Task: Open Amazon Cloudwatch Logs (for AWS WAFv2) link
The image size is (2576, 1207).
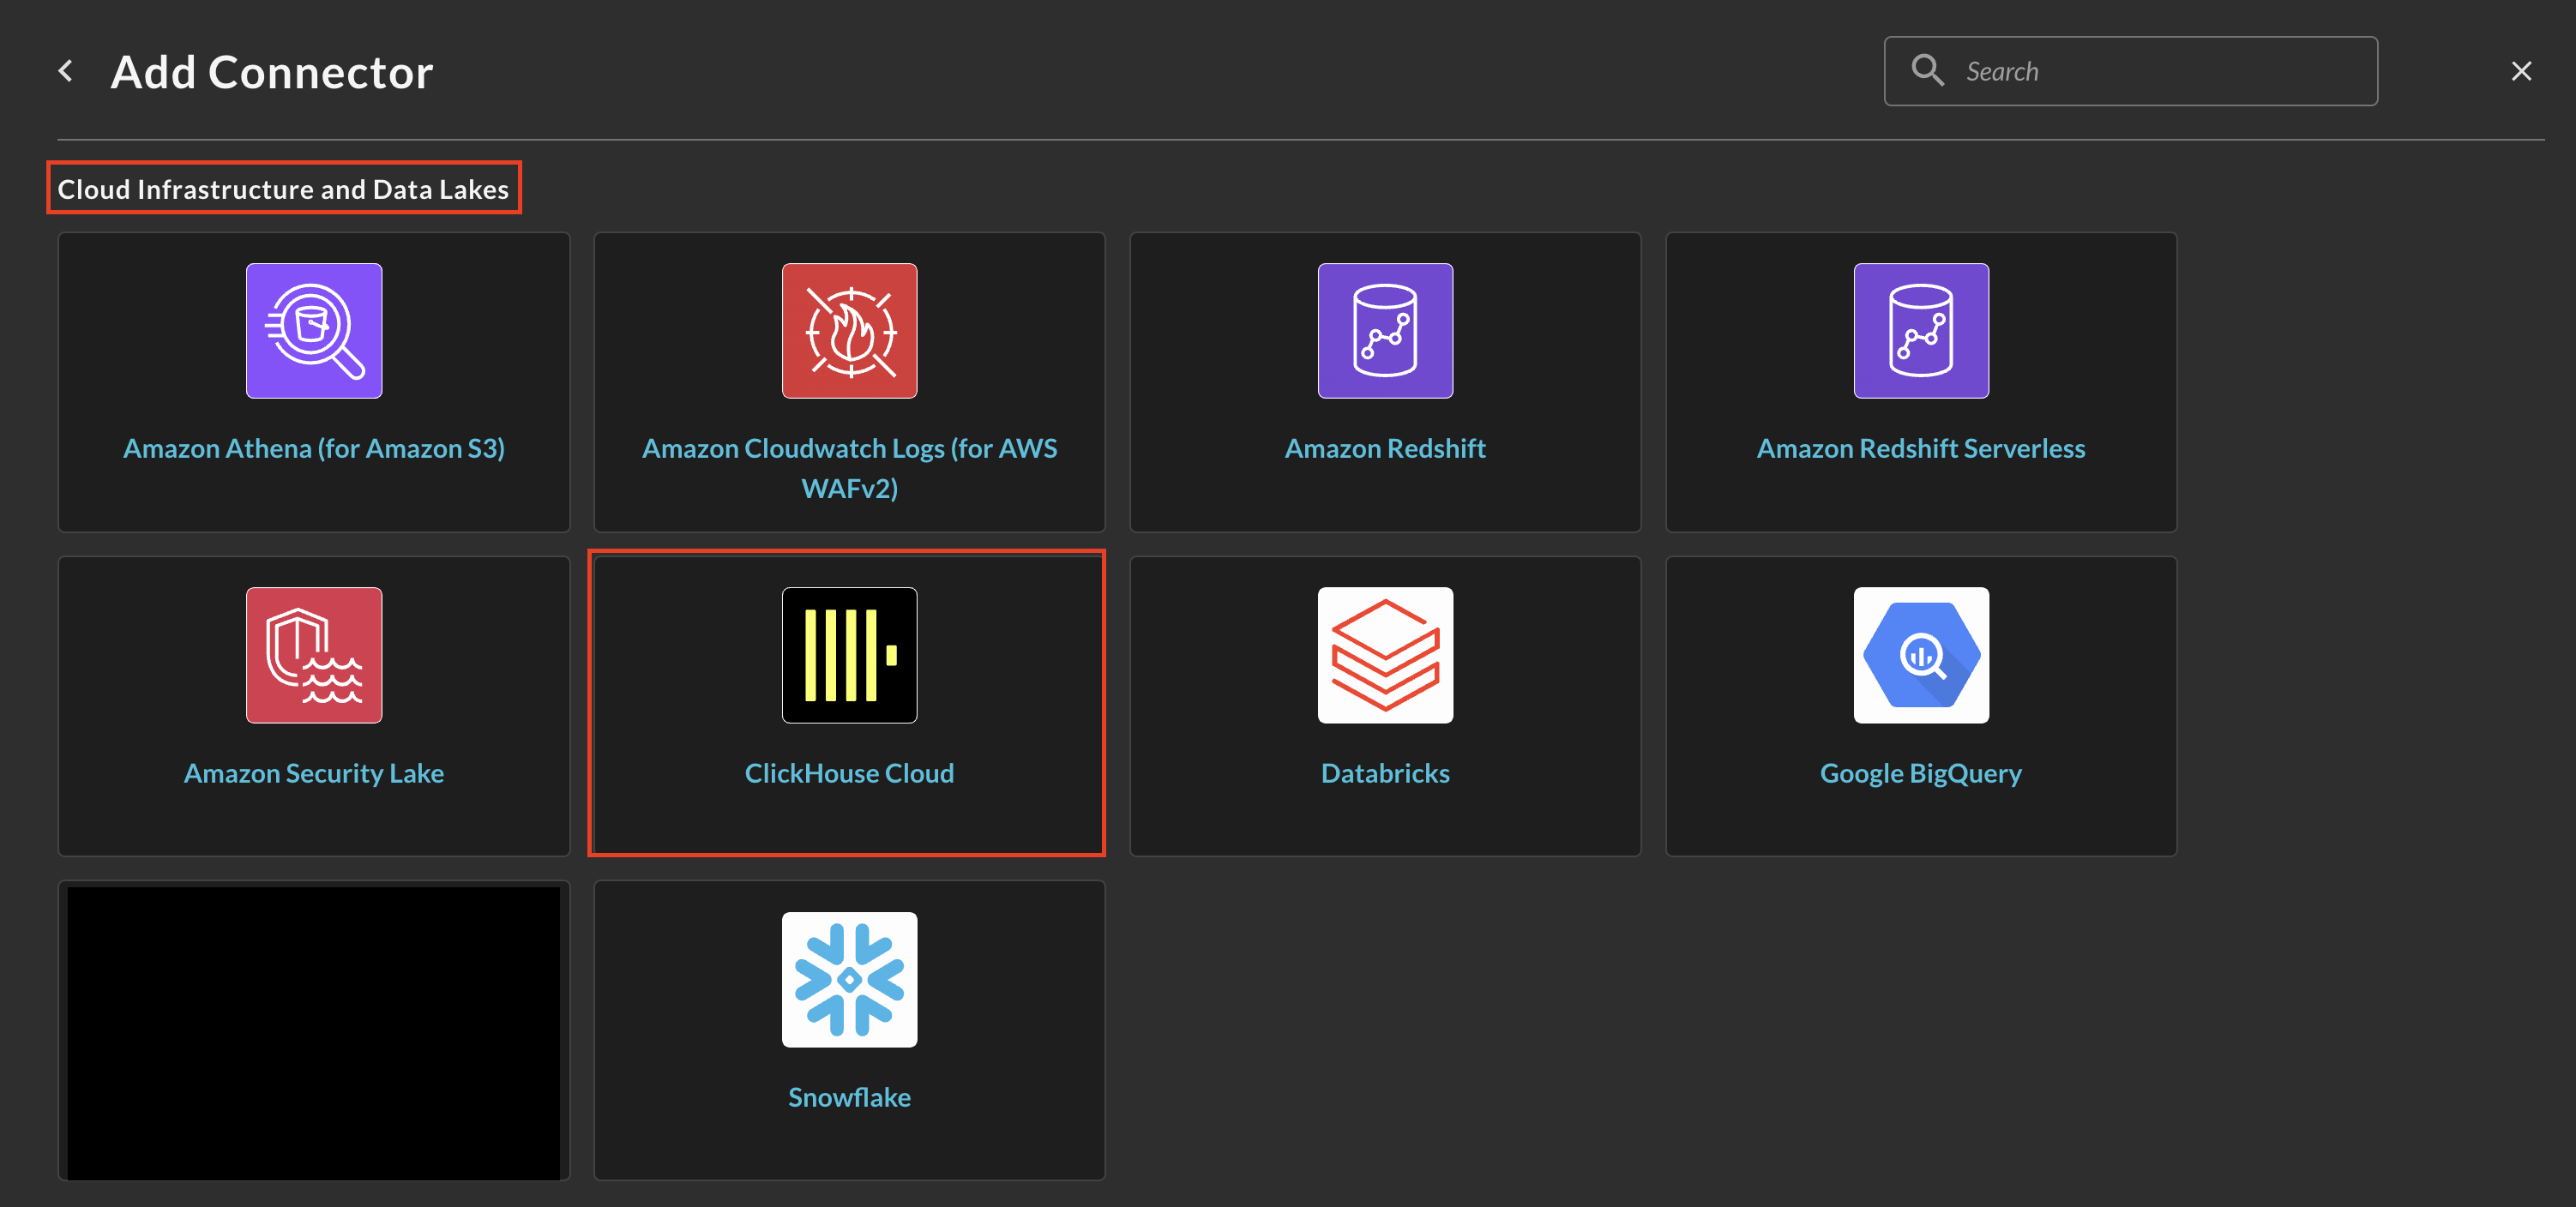Action: 849,468
